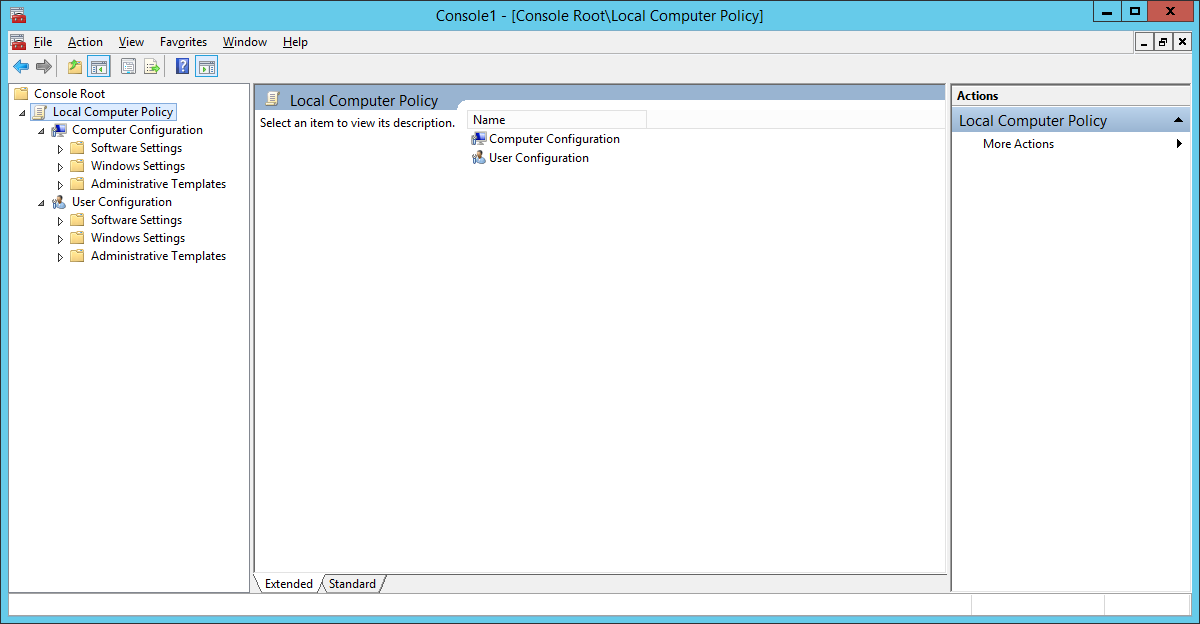Open Help via blue question mark icon
1200x624 pixels.
(x=182, y=67)
